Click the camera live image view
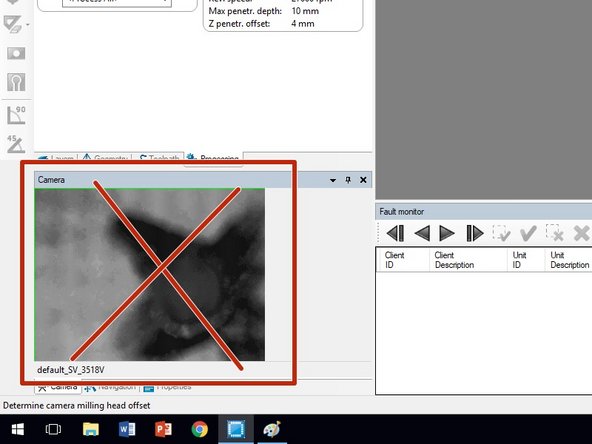Image resolution: width=592 pixels, height=444 pixels. [x=150, y=274]
